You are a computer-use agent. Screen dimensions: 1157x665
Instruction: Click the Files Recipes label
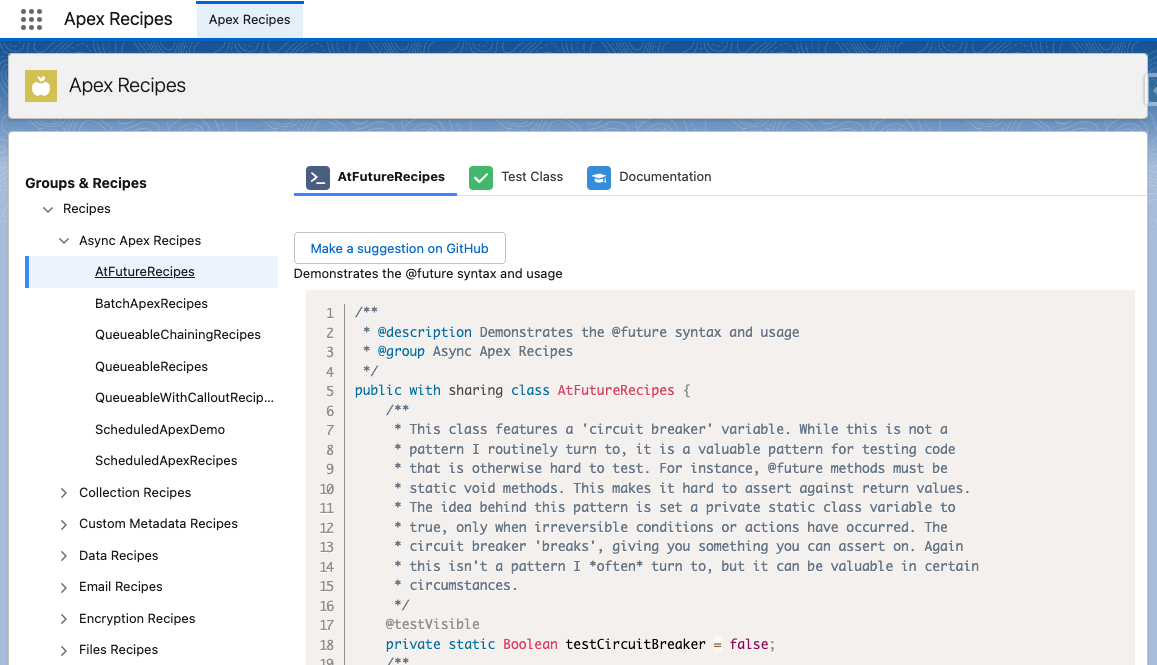pyautogui.click(x=119, y=650)
